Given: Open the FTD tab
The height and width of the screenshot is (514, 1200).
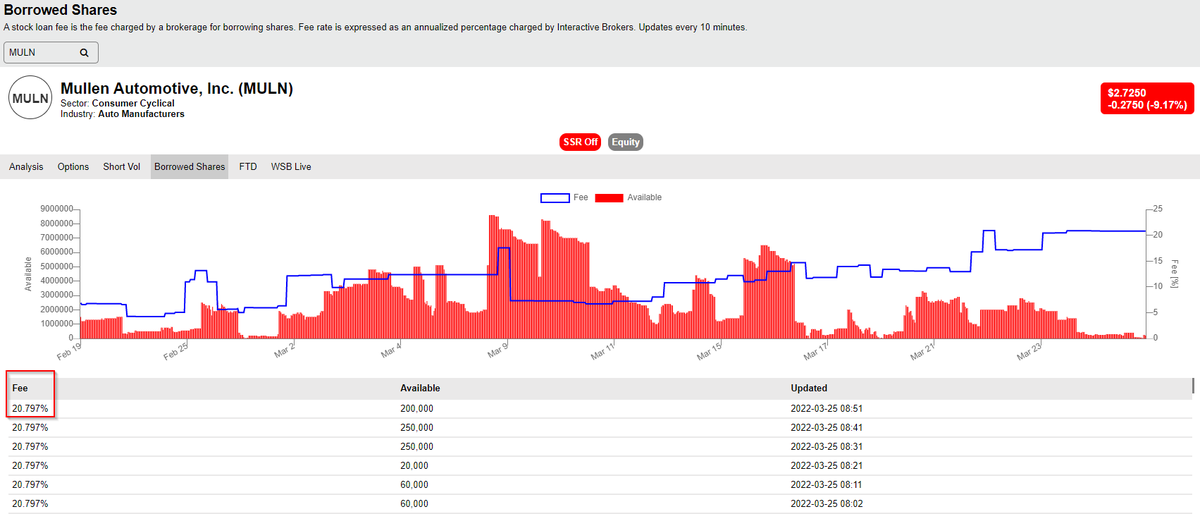Looking at the screenshot, I should (248, 167).
